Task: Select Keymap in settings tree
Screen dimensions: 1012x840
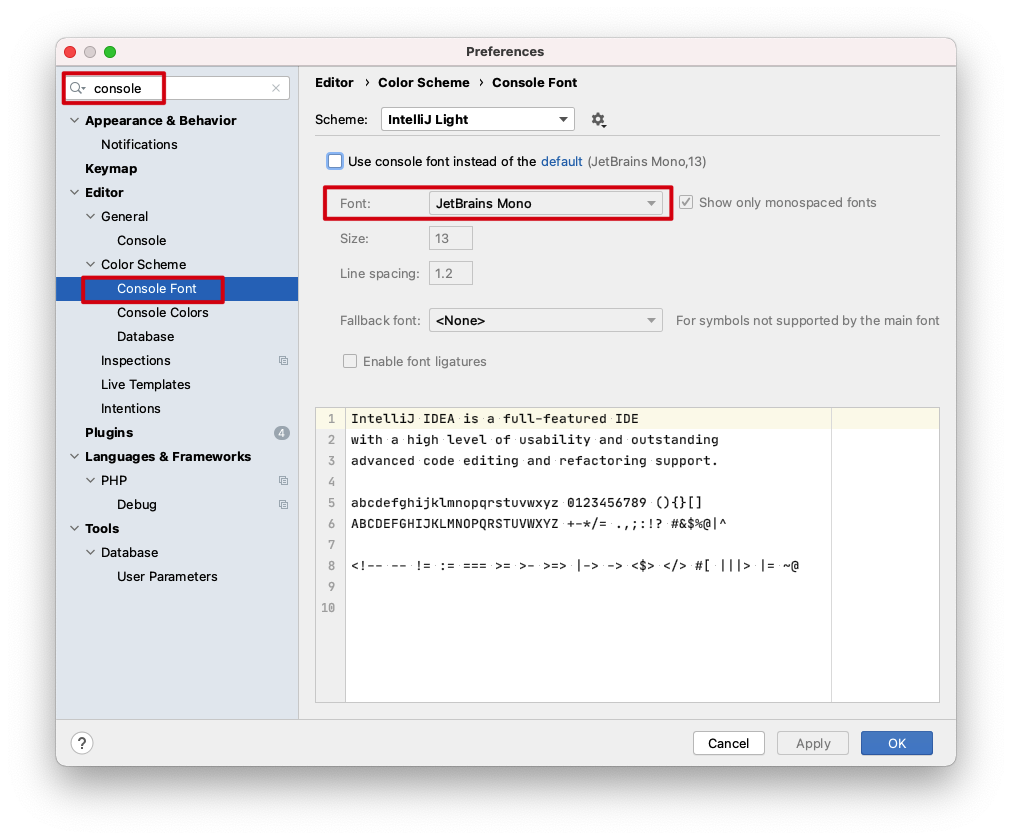Action: (111, 168)
